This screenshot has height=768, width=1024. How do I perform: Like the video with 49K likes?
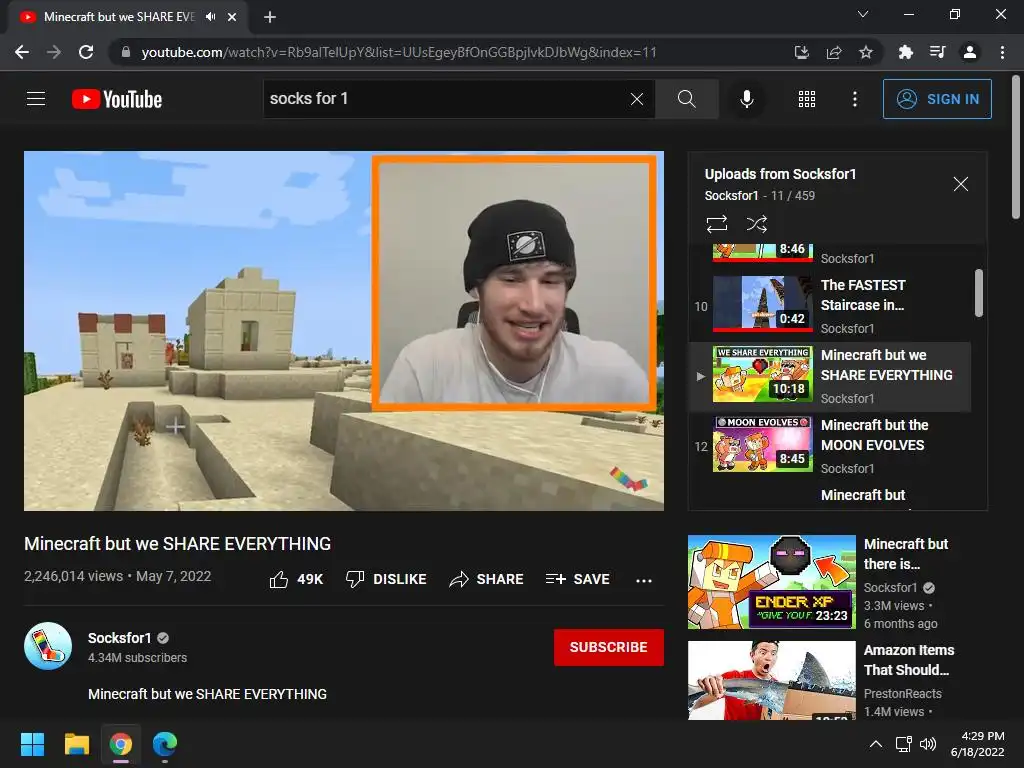[296, 579]
